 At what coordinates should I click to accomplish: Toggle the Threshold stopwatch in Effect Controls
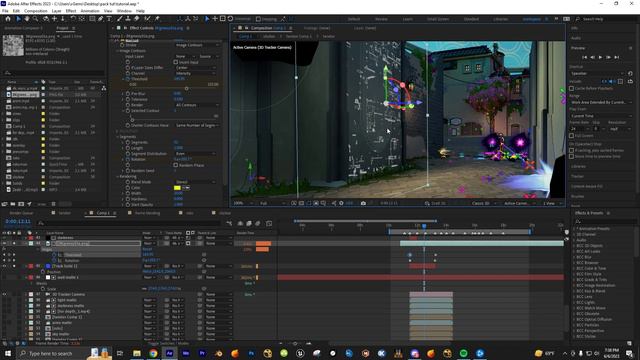(x=128, y=79)
